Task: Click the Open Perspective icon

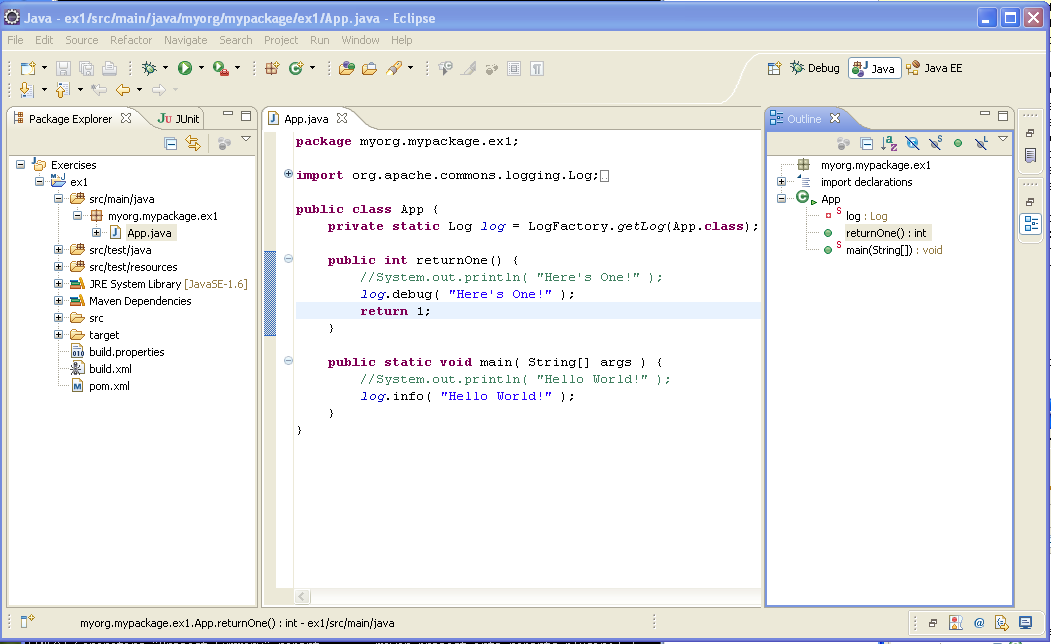Action: [x=774, y=68]
